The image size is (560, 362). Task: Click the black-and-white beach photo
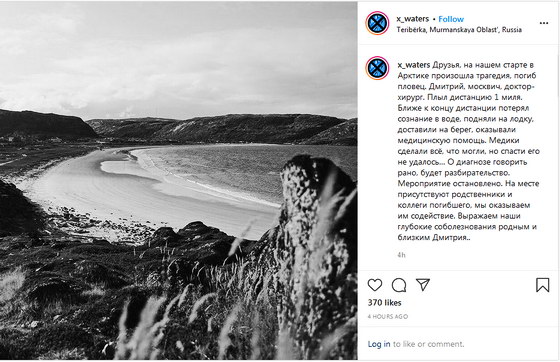pyautogui.click(x=178, y=181)
